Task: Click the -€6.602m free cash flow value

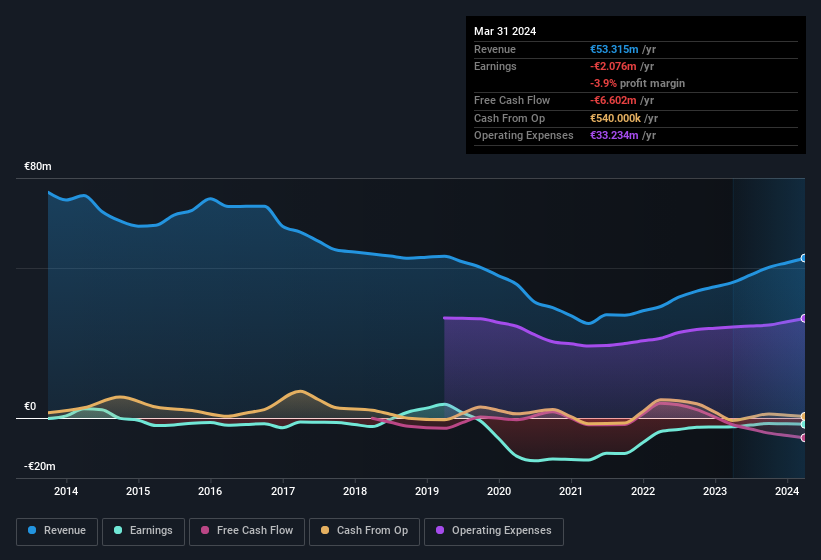Action: tap(613, 100)
